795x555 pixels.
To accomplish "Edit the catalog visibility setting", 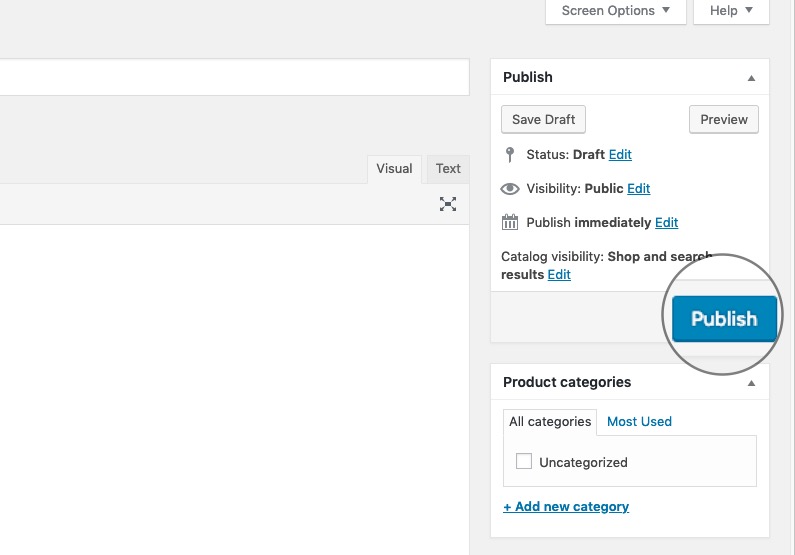I will 559,275.
